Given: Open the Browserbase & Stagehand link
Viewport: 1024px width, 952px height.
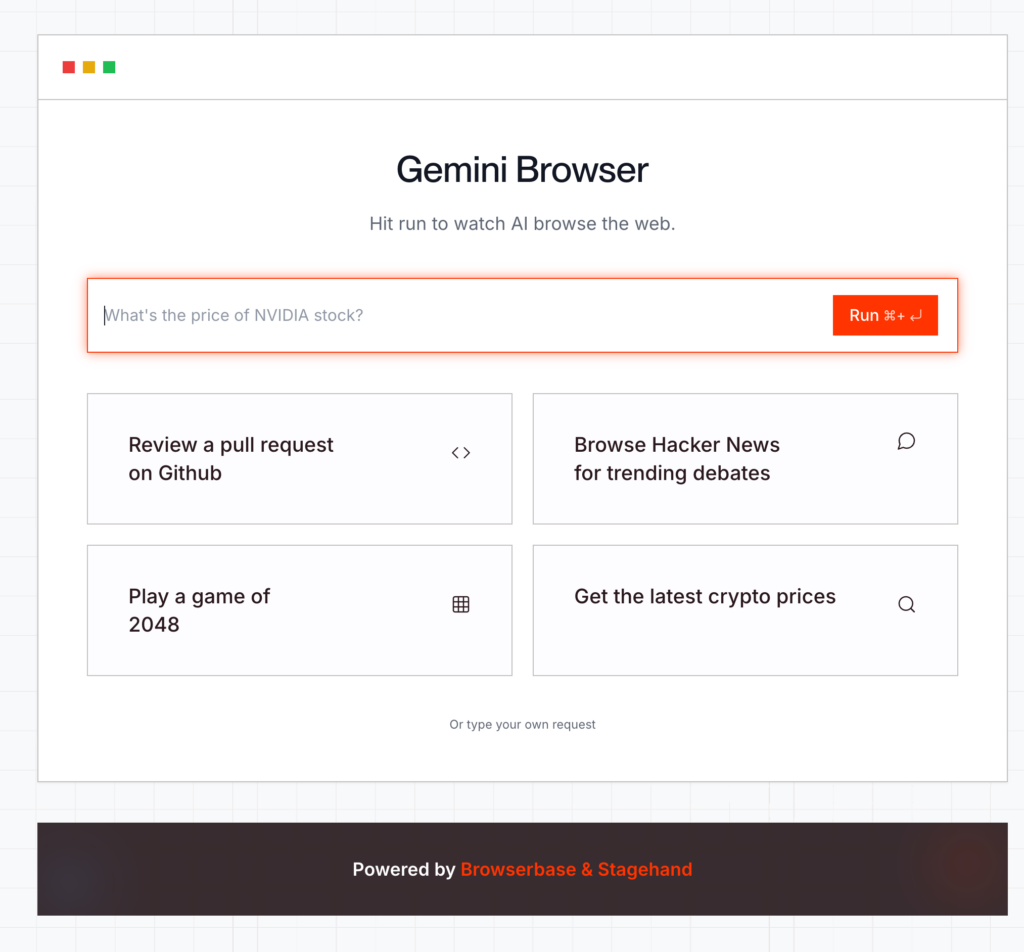Looking at the screenshot, I should [x=576, y=870].
